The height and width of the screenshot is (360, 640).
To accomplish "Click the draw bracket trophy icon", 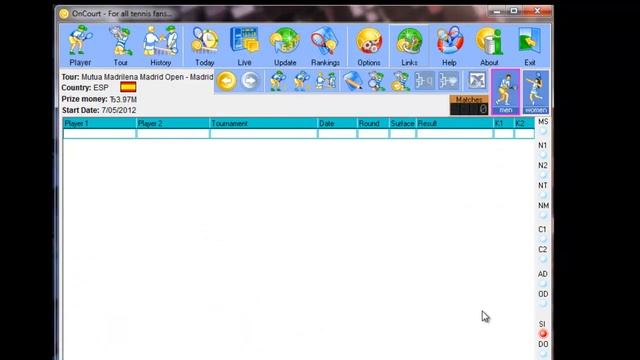I will tap(449, 81).
